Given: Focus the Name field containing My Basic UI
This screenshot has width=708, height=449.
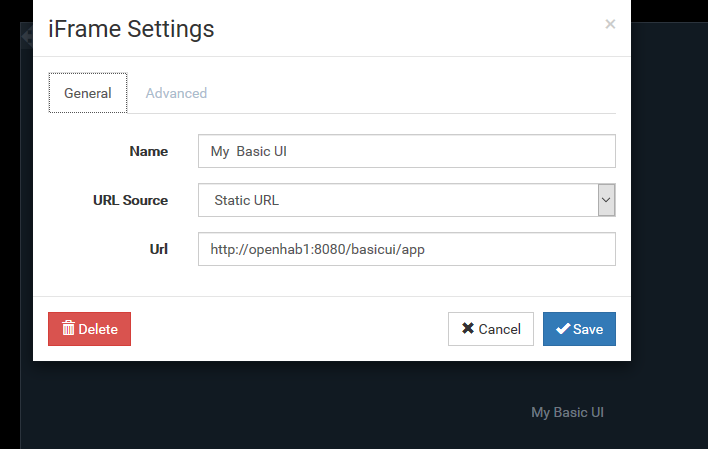Looking at the screenshot, I should tap(406, 151).
